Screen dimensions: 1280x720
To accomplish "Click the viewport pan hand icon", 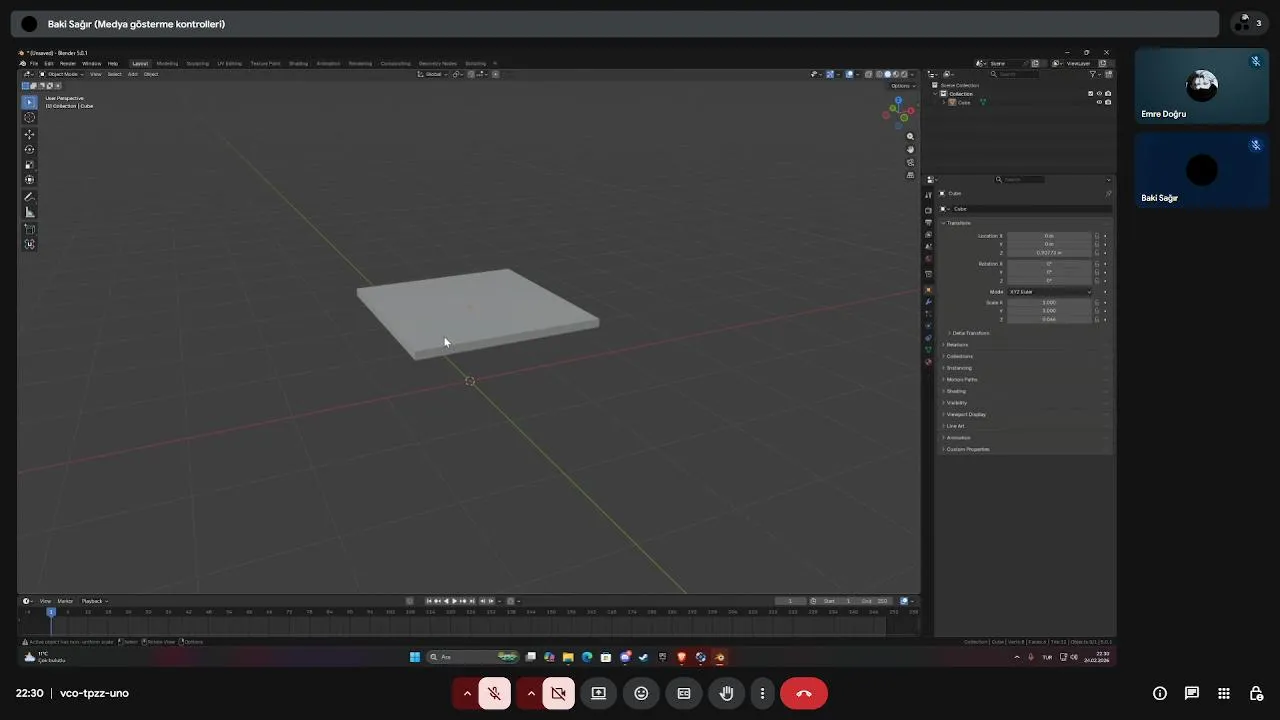I will point(910,149).
